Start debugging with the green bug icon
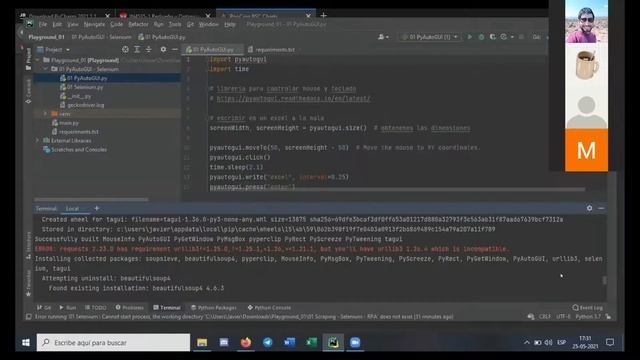640x360 pixels. click(x=481, y=37)
